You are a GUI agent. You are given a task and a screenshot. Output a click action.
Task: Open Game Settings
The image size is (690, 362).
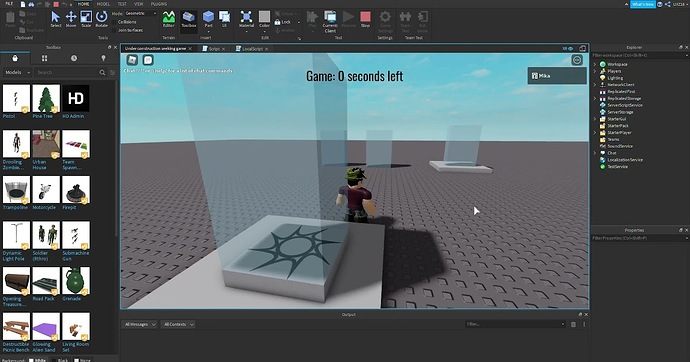(x=385, y=22)
